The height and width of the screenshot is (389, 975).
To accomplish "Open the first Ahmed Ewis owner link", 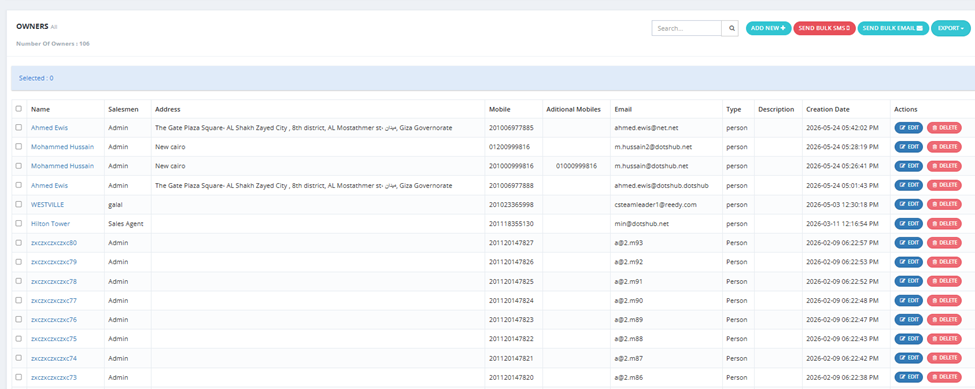I will pos(50,128).
